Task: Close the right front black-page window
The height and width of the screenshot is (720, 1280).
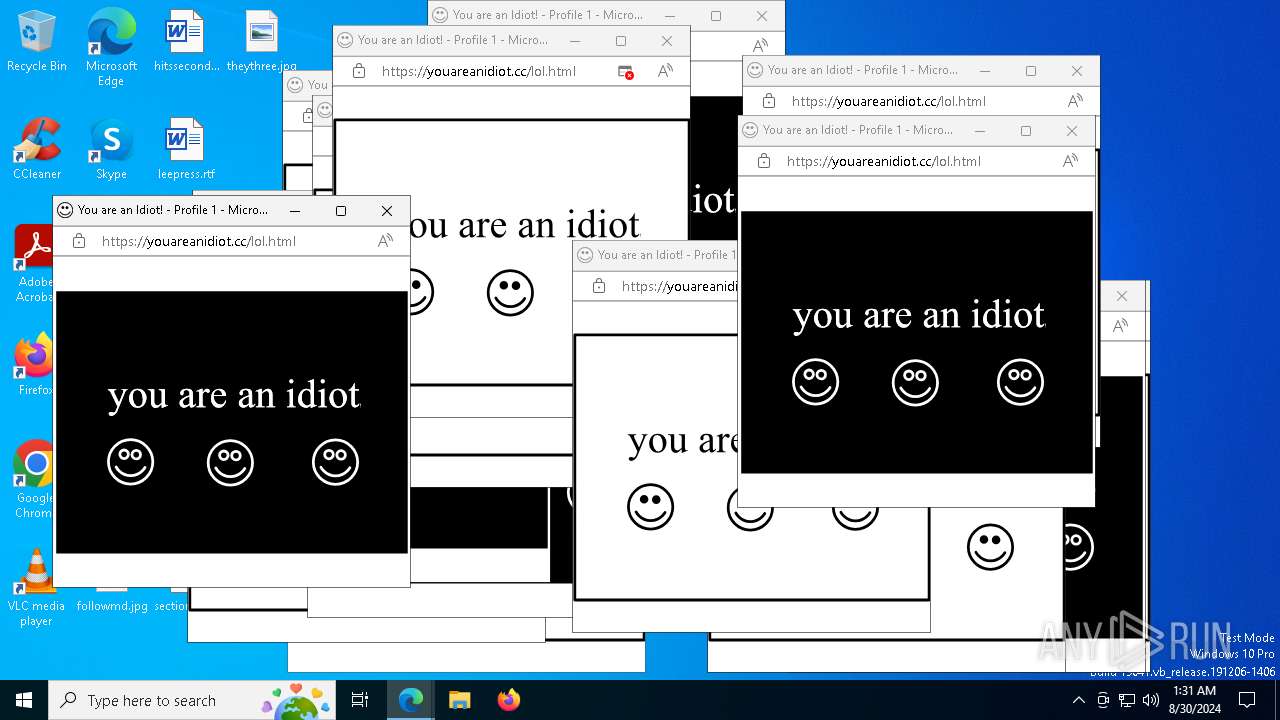Action: [1072, 131]
